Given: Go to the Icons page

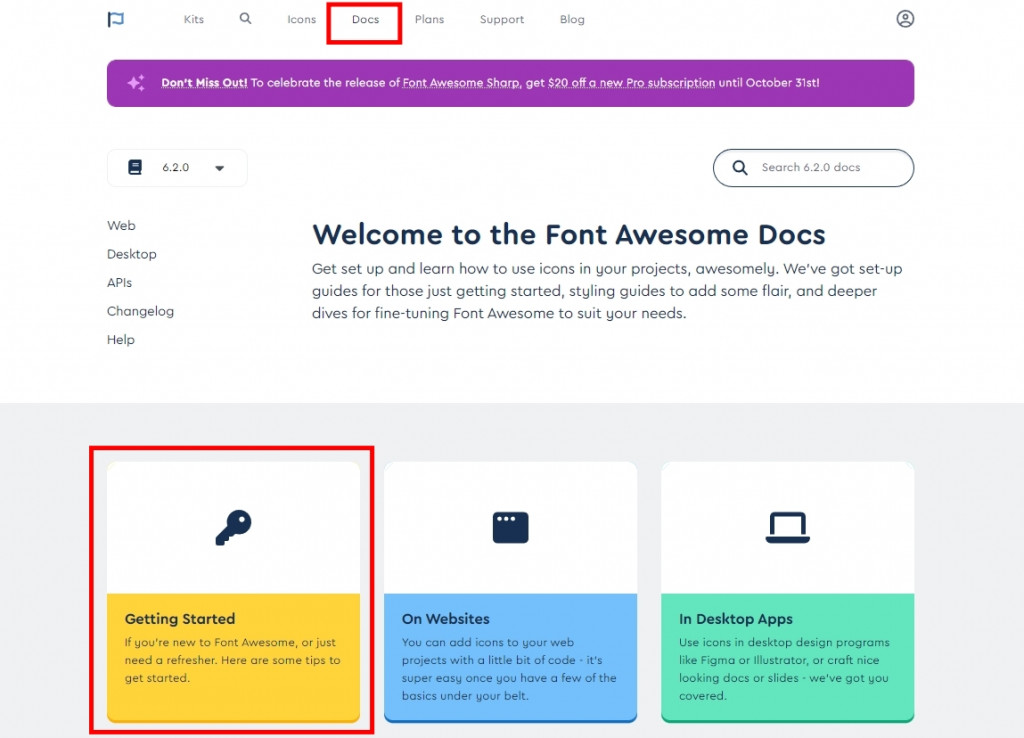Looking at the screenshot, I should (302, 20).
